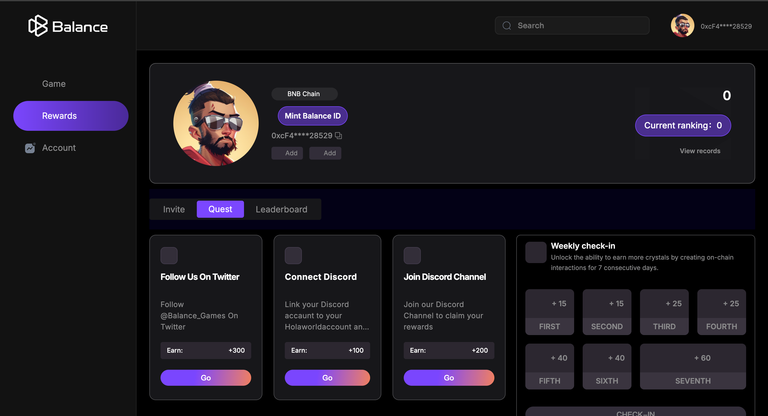
Task: Click the Connect Discord card icon
Action: click(x=293, y=255)
